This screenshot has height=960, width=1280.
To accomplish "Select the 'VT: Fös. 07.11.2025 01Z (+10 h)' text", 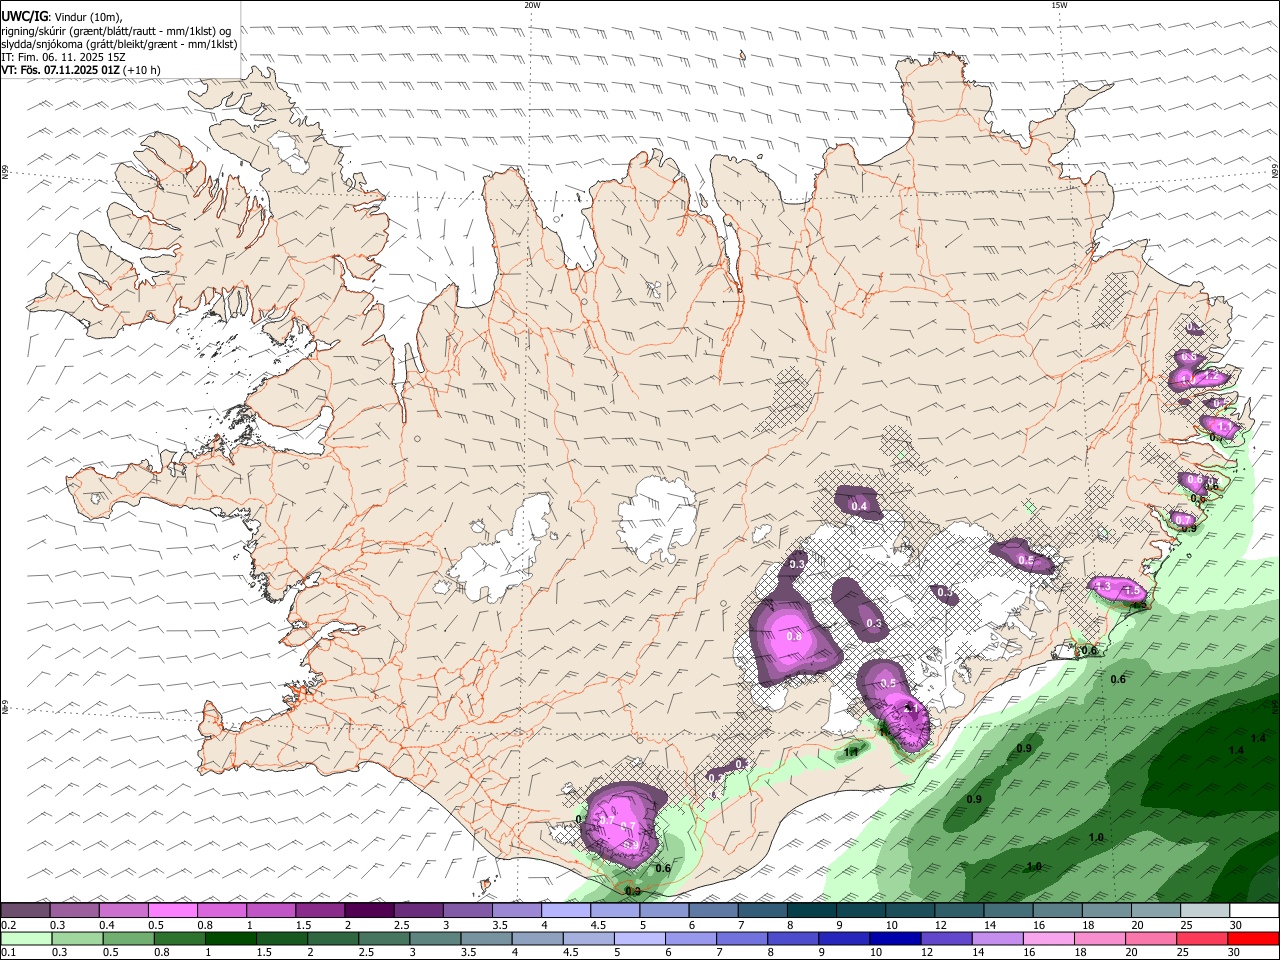I will coord(81,70).
